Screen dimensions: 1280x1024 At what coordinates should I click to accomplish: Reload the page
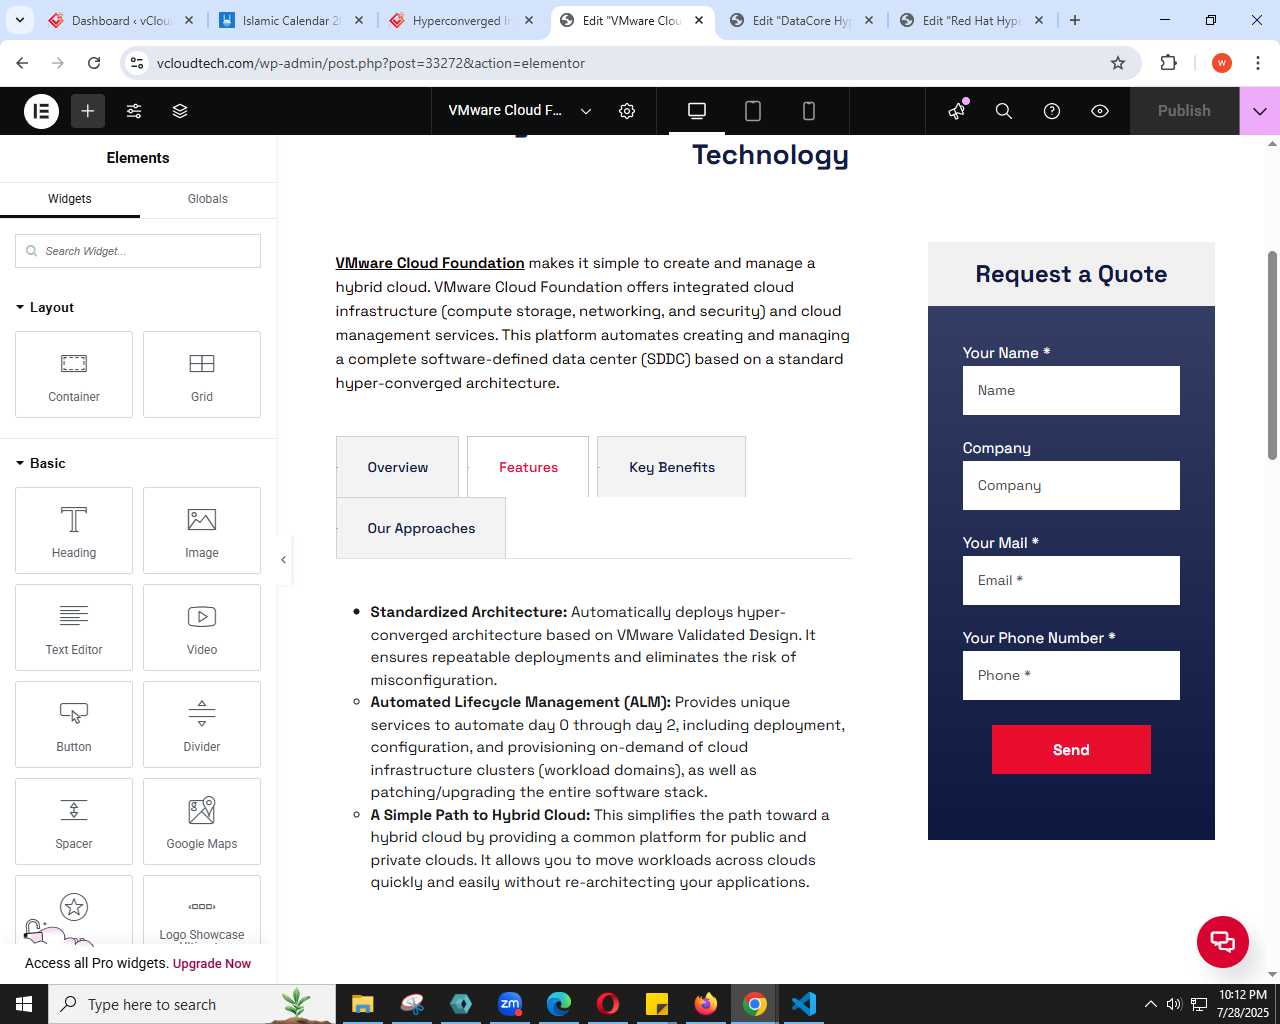[94, 63]
